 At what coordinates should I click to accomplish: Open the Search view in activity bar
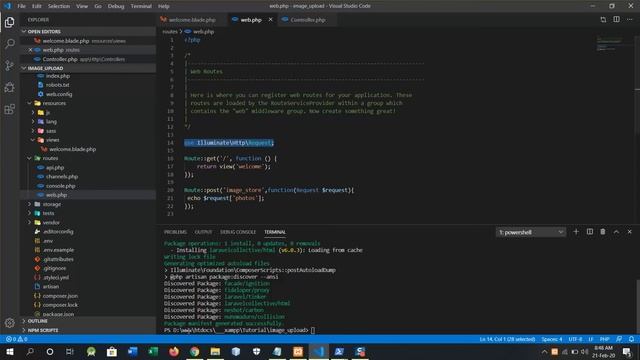click(x=9, y=43)
